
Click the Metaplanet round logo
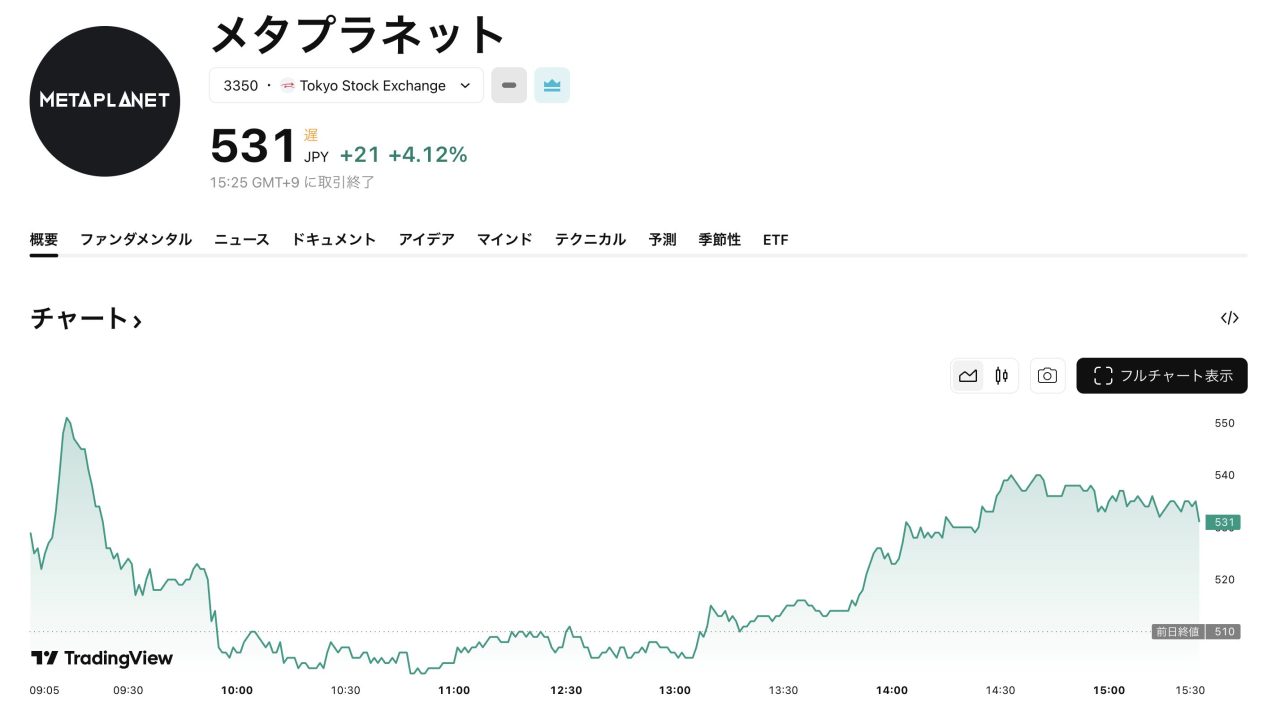(105, 101)
